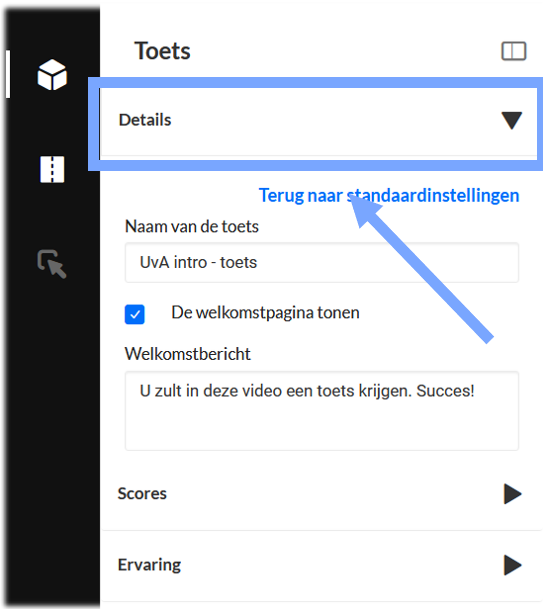Toggle the panel layout icon beside Toets
Image resolution: width=543 pixels, height=609 pixels.
point(513,51)
